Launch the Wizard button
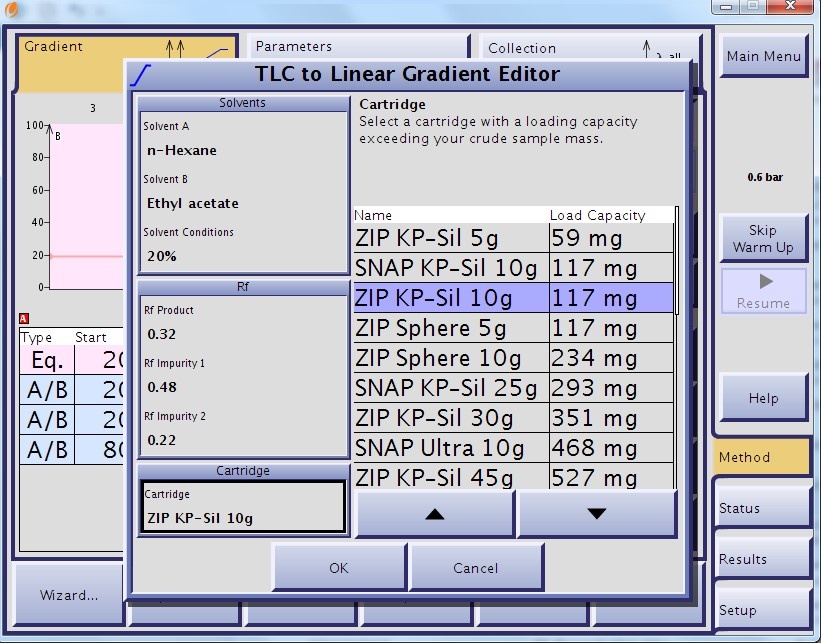This screenshot has width=821, height=643. tap(69, 595)
